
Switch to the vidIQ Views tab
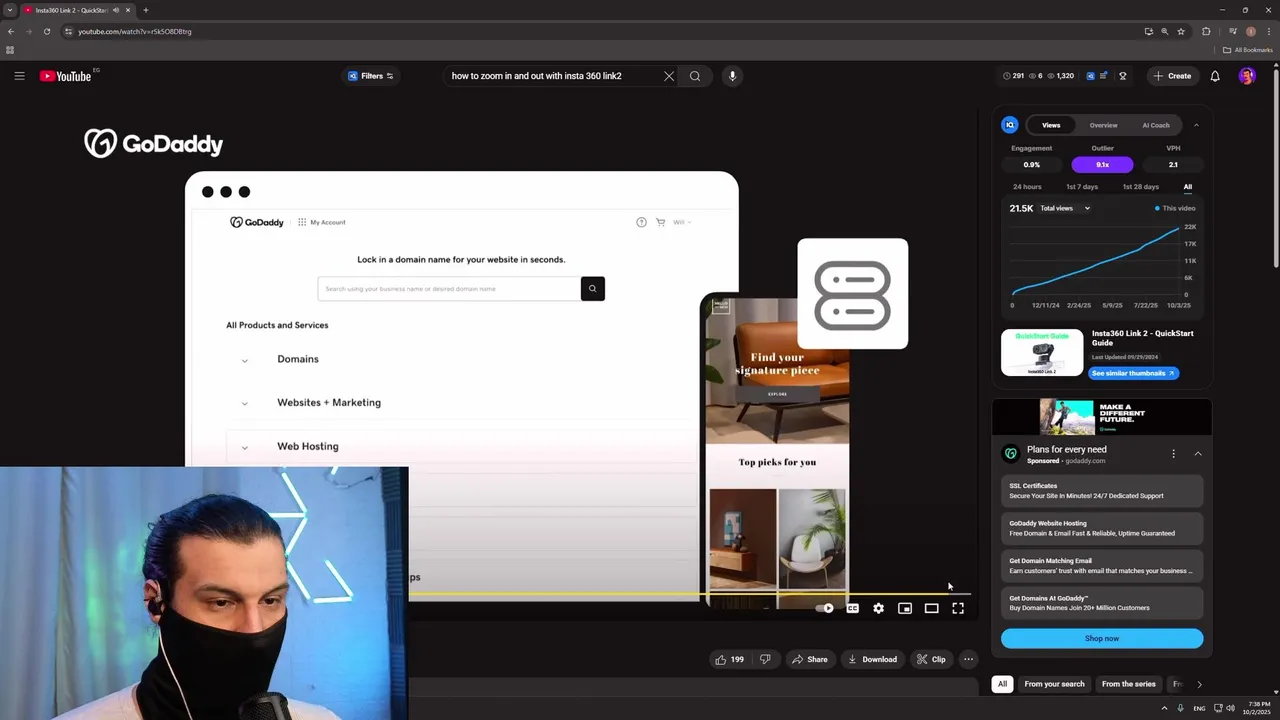[x=1051, y=125]
